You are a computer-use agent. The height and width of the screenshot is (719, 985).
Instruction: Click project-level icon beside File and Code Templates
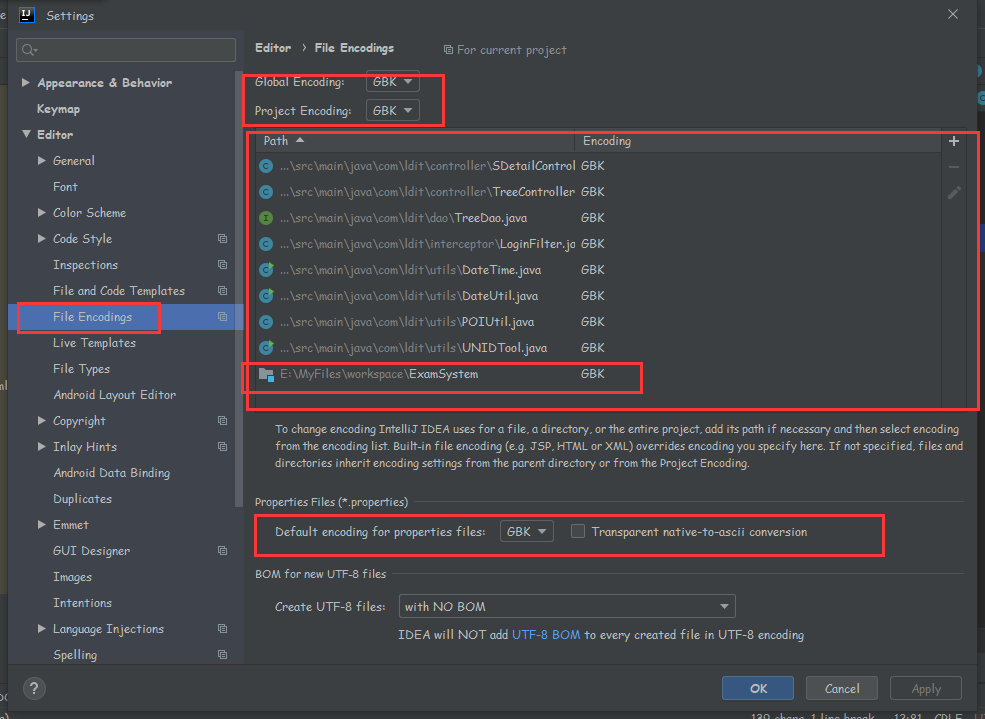pos(222,291)
